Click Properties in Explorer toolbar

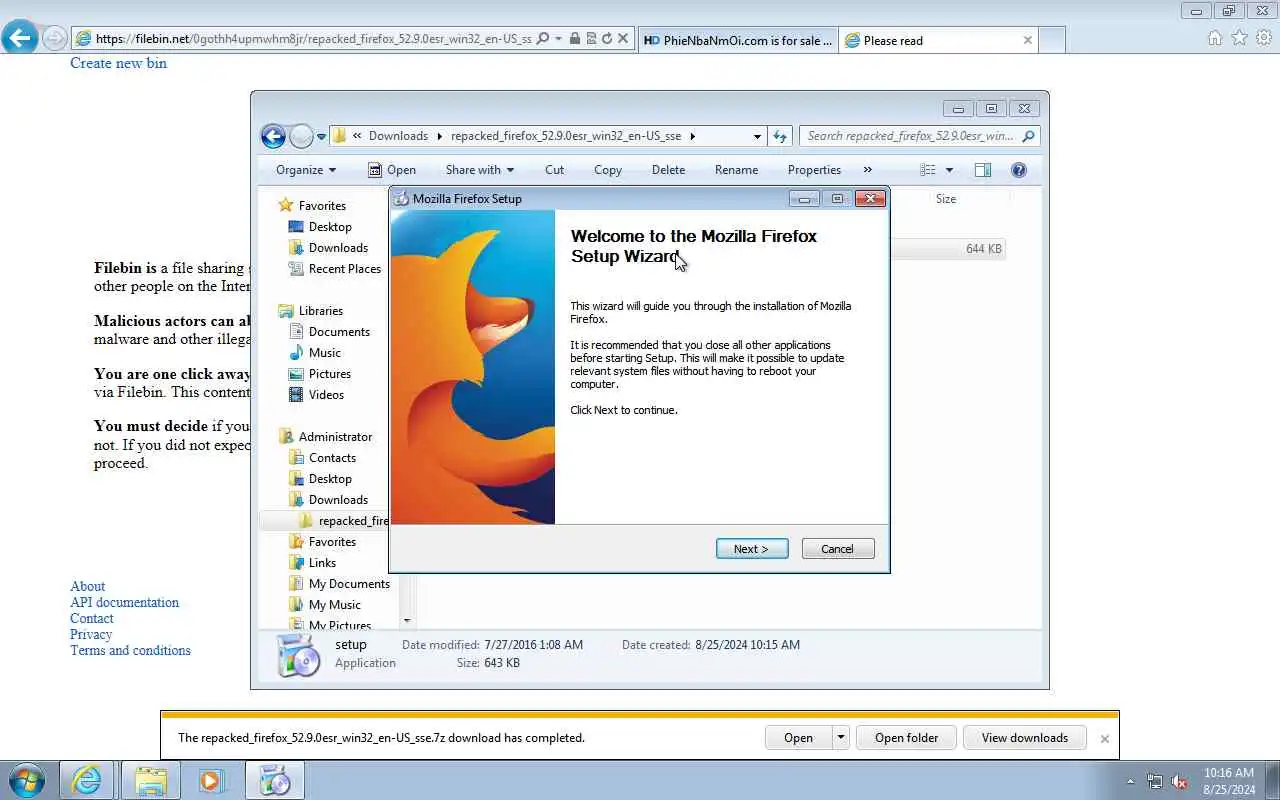pyautogui.click(x=814, y=170)
